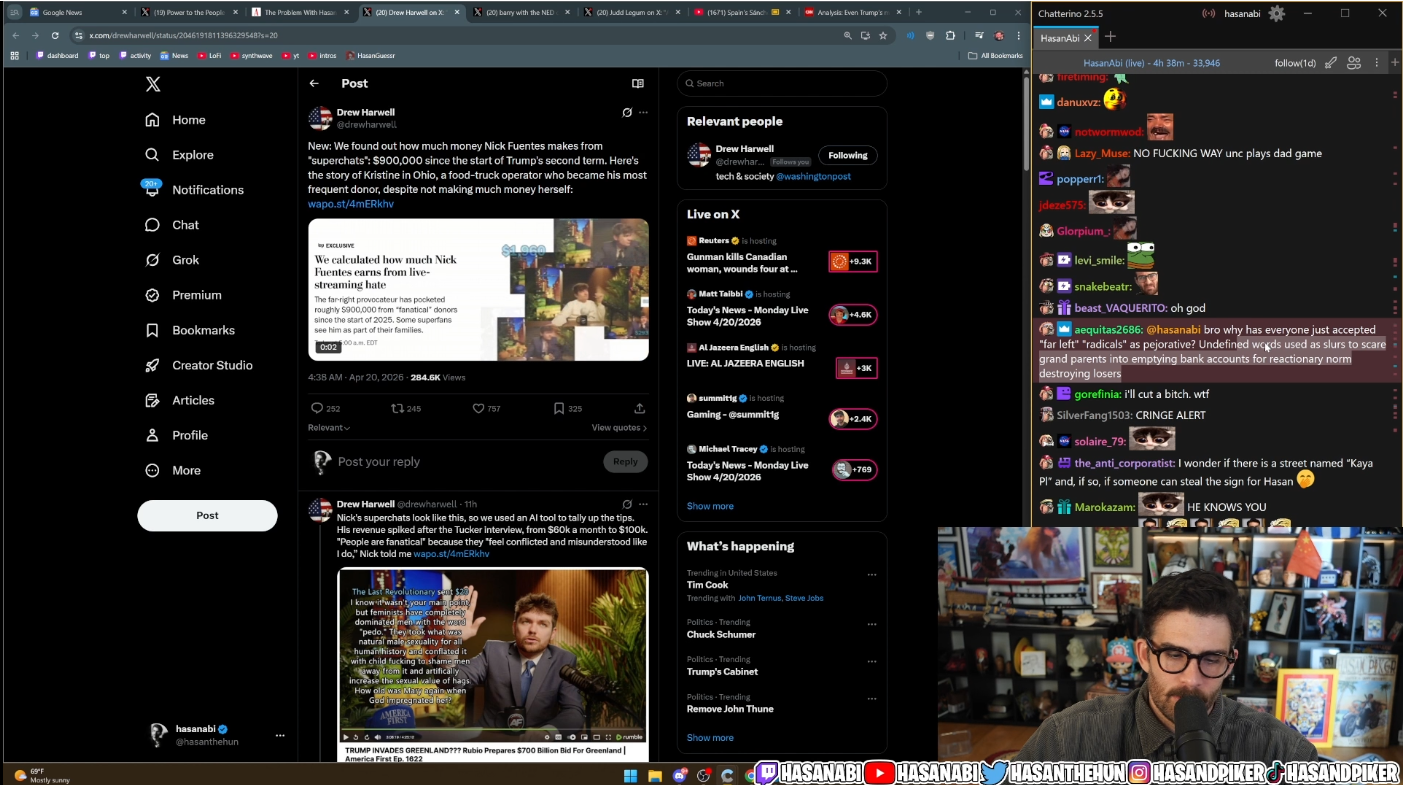Open Windows Start menu
The image size is (1403, 785).
coord(631,775)
